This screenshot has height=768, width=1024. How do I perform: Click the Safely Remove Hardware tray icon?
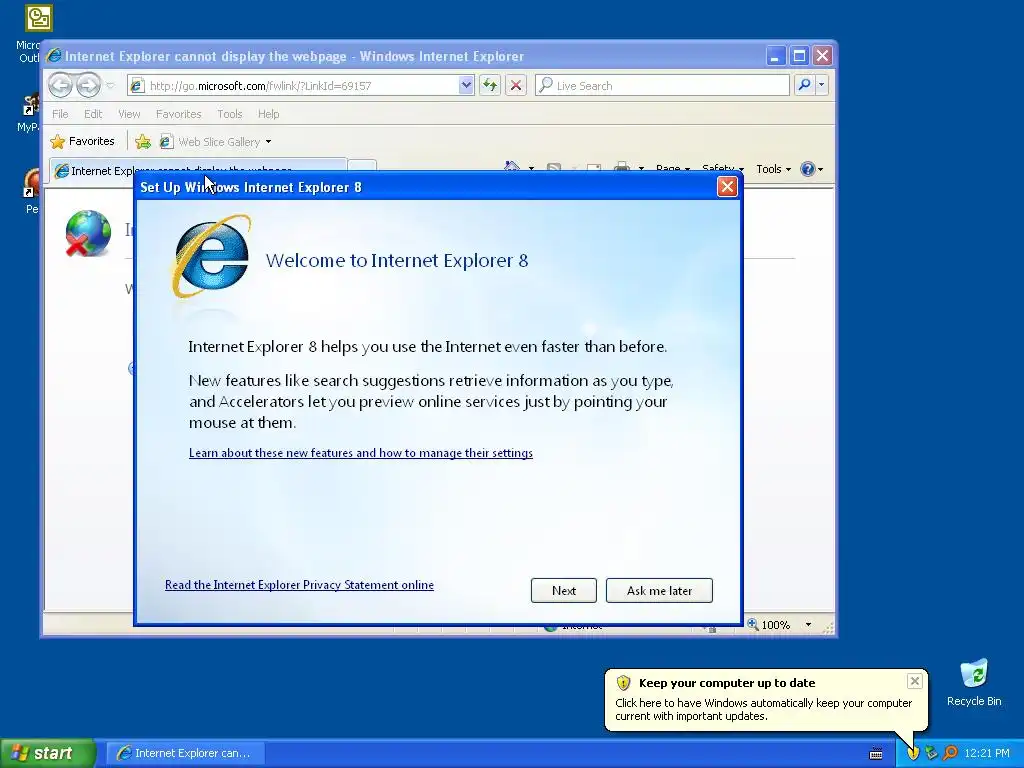click(931, 753)
